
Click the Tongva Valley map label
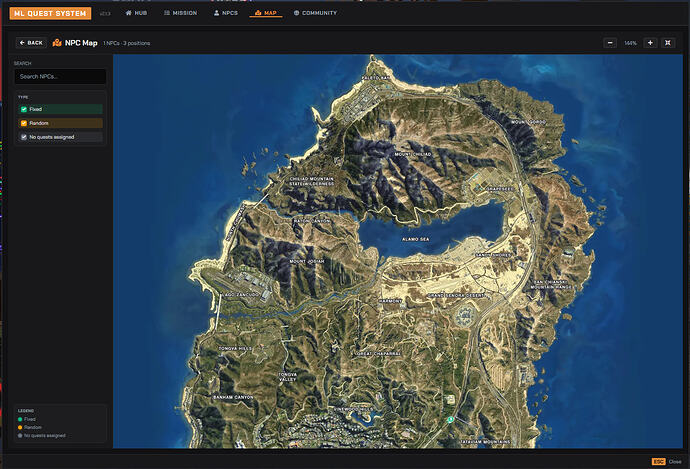(288, 377)
